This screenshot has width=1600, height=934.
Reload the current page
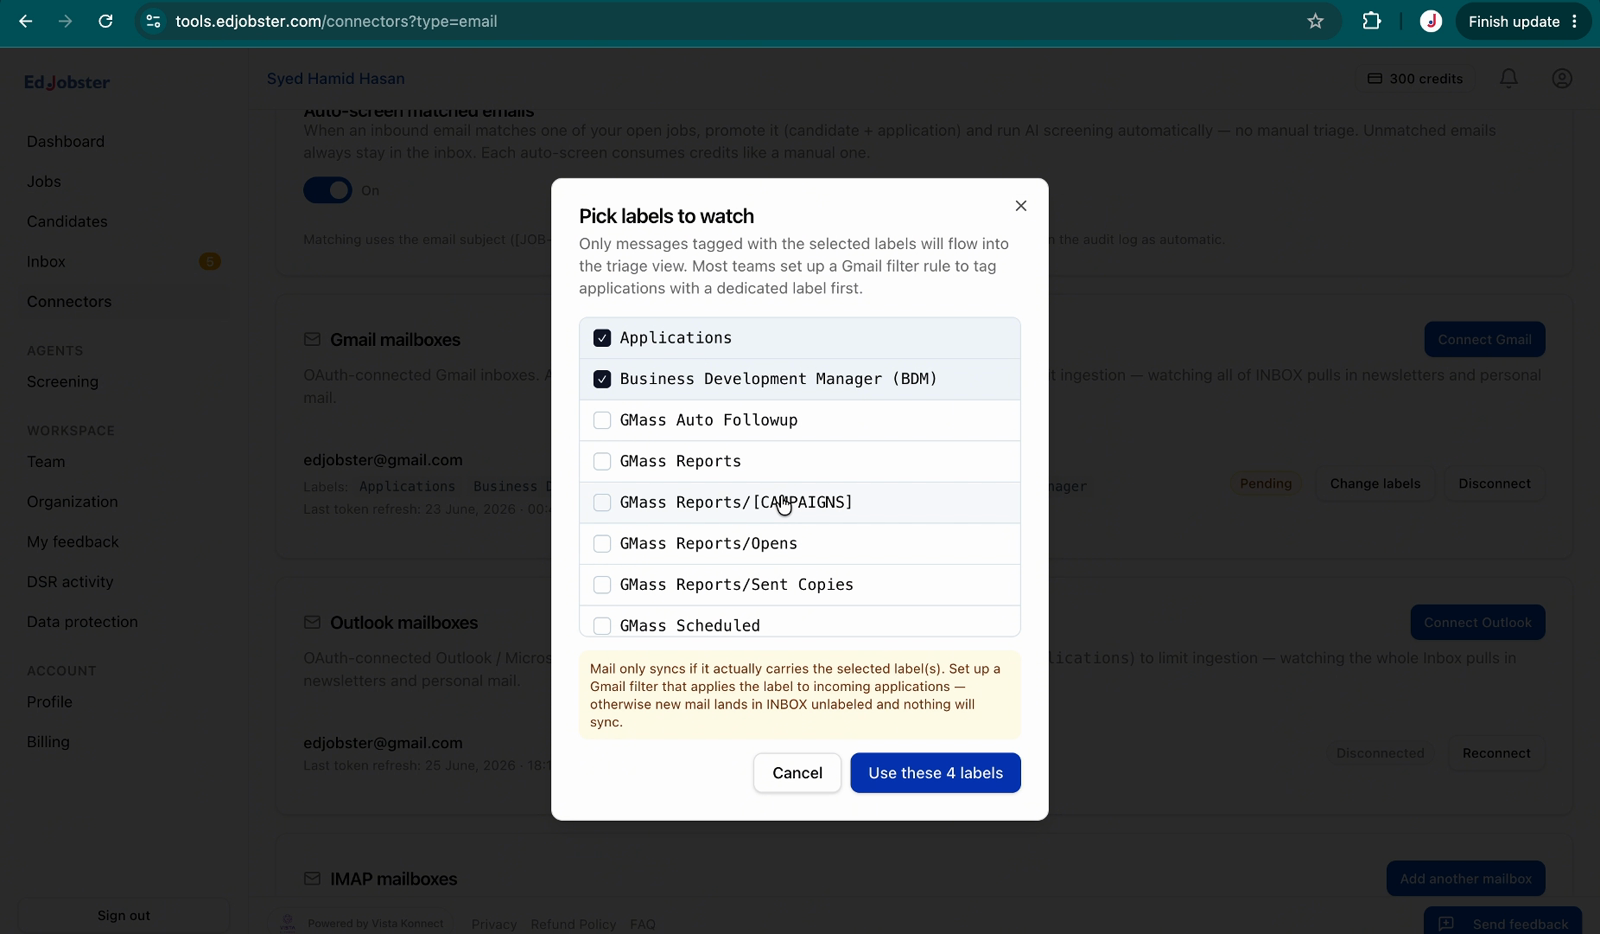pos(105,21)
